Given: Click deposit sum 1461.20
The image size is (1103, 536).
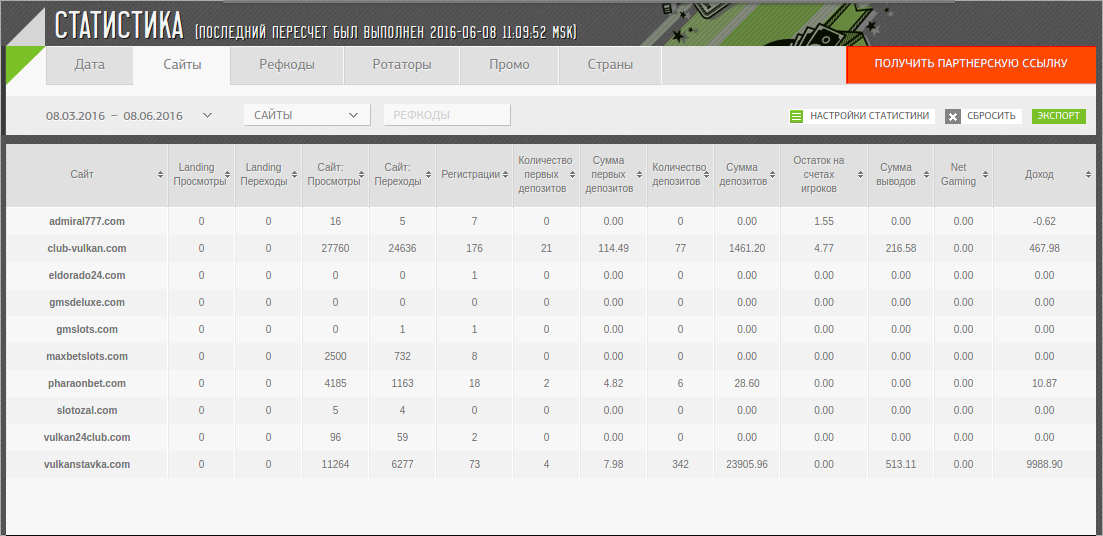Looking at the screenshot, I should click(x=746, y=248).
